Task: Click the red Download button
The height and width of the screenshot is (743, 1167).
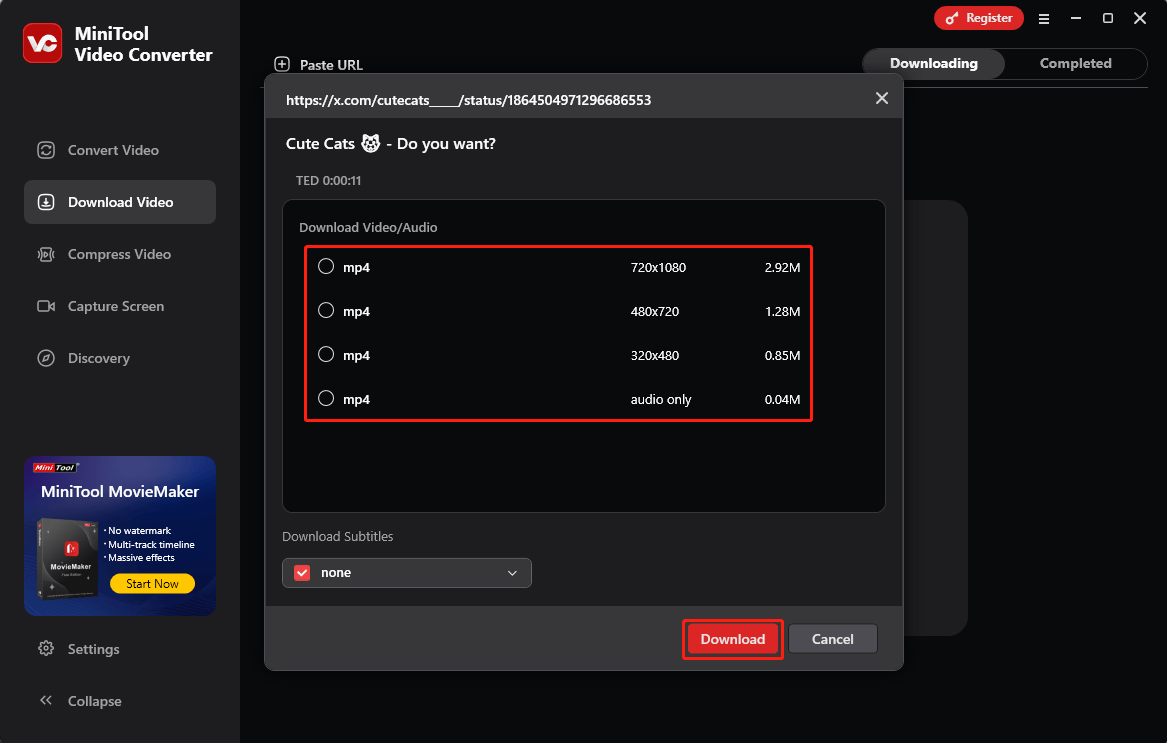Action: pyautogui.click(x=732, y=640)
